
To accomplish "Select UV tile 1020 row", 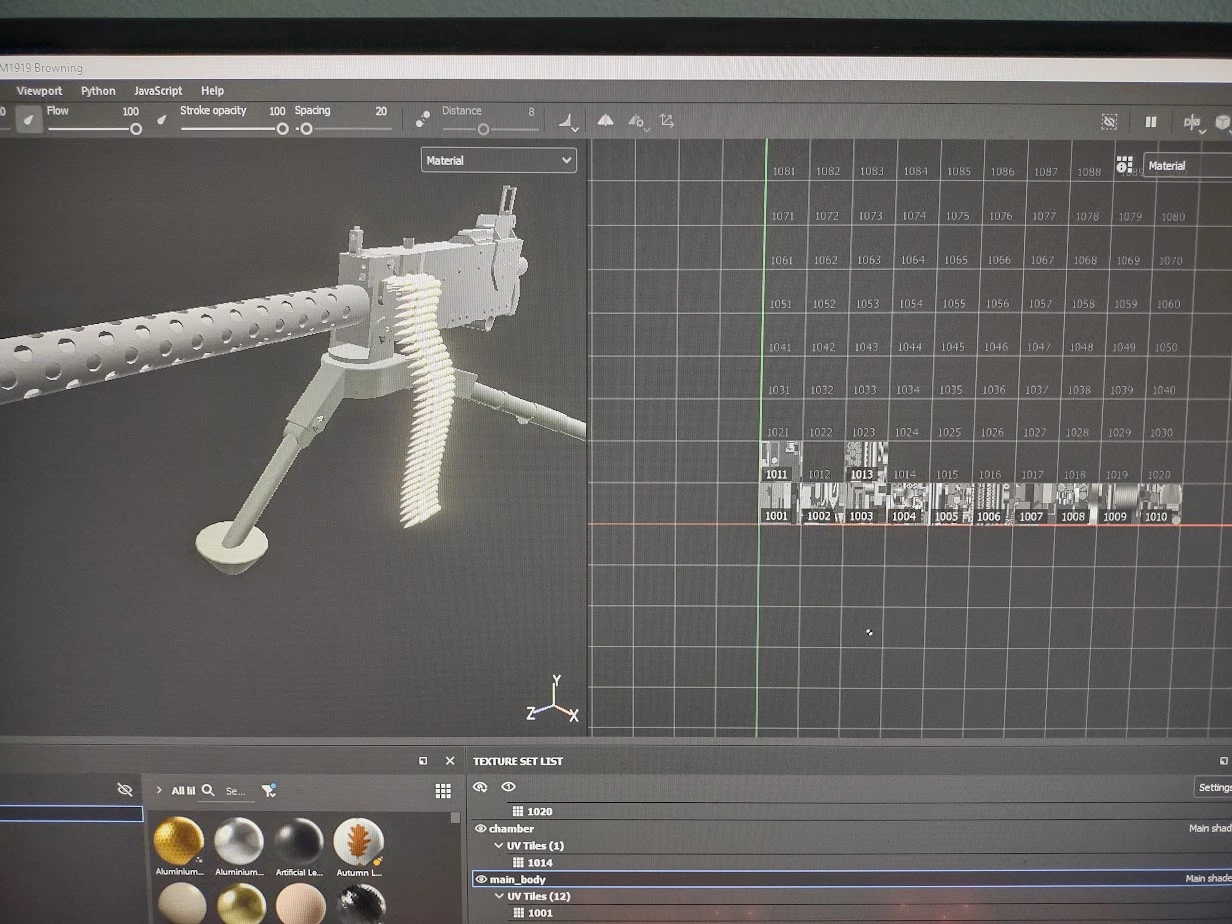I will (850, 811).
